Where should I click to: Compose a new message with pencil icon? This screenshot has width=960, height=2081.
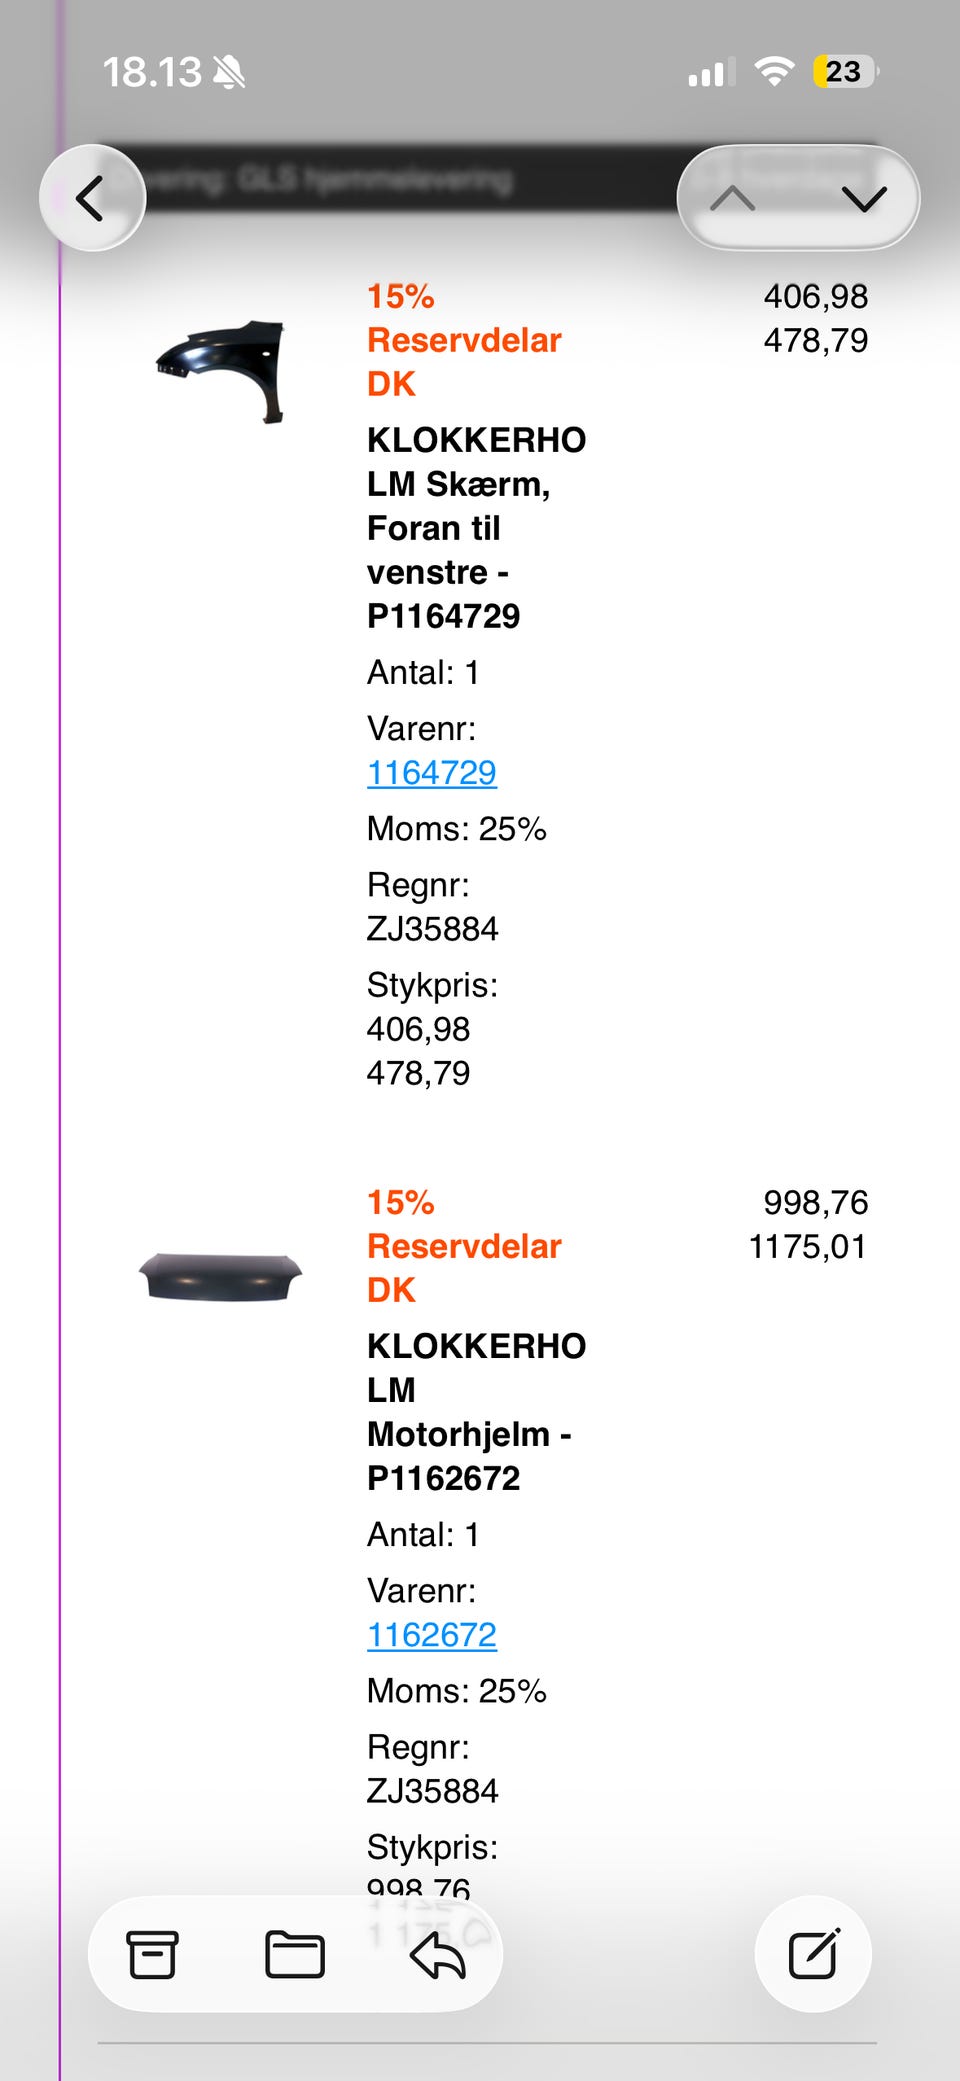tap(813, 1953)
